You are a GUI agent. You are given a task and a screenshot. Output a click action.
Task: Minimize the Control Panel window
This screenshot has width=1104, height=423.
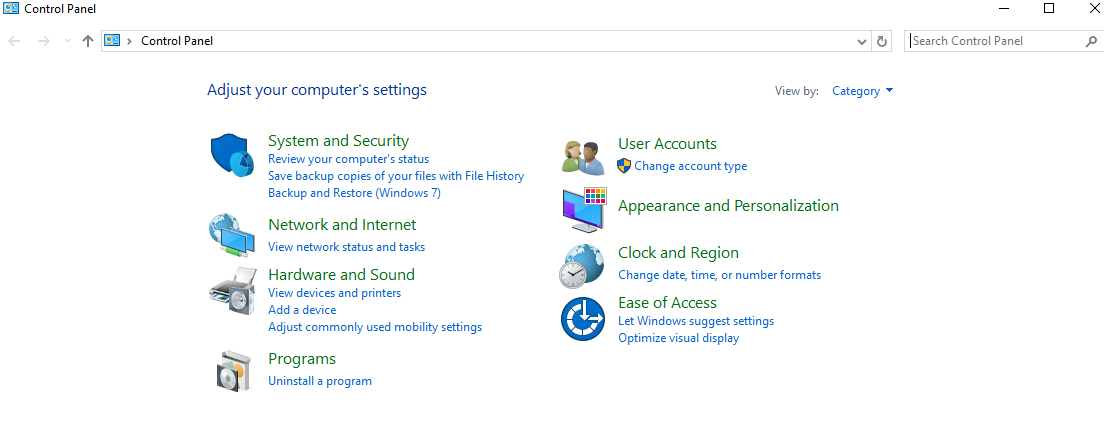1005,8
